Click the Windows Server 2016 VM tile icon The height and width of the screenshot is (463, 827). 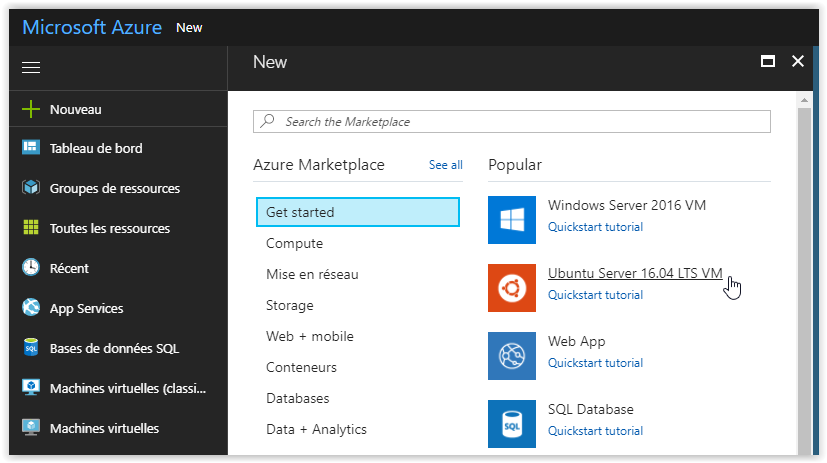[x=512, y=220]
